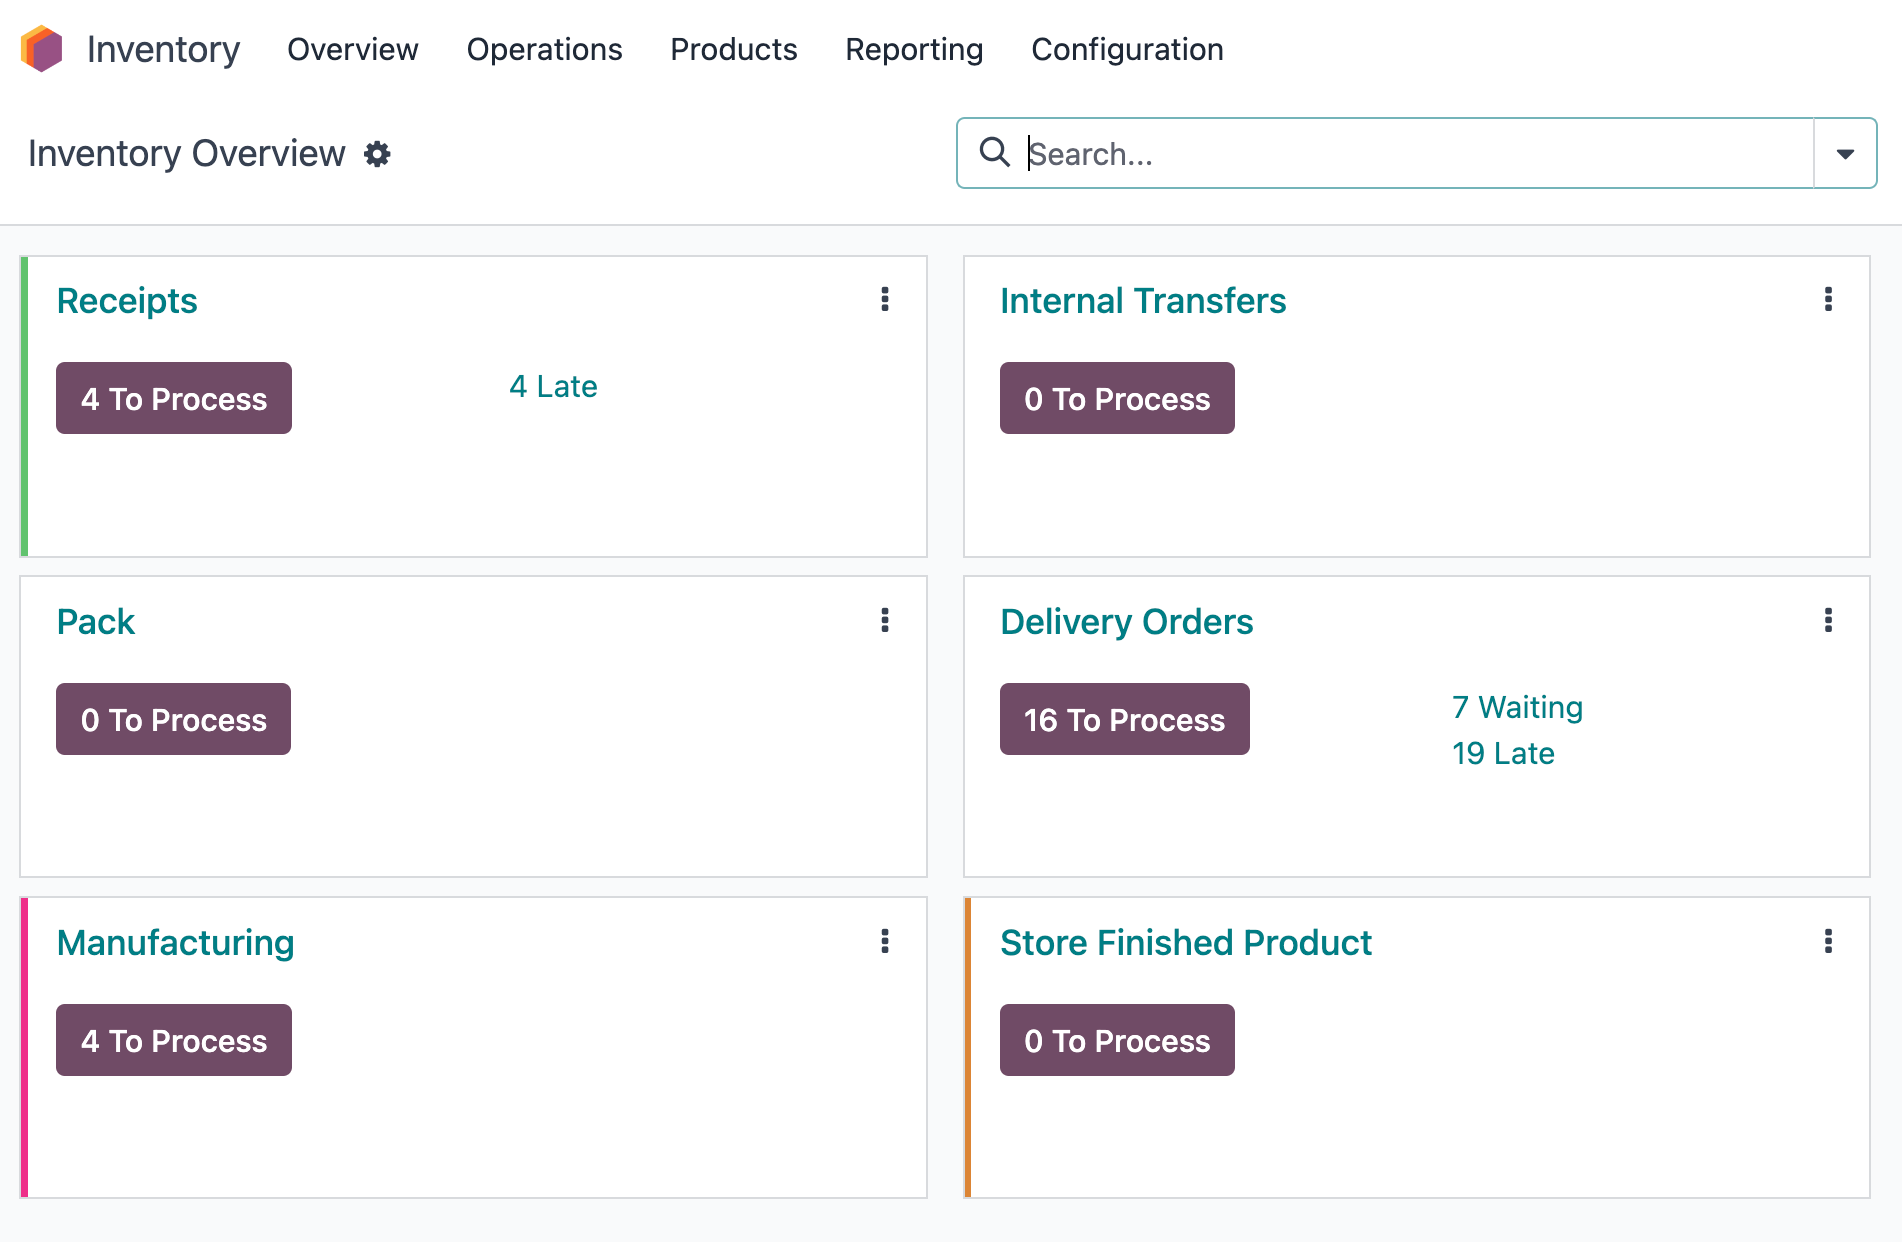This screenshot has height=1242, width=1902.
Task: Open the Delivery Orders card title
Action: tap(1126, 621)
